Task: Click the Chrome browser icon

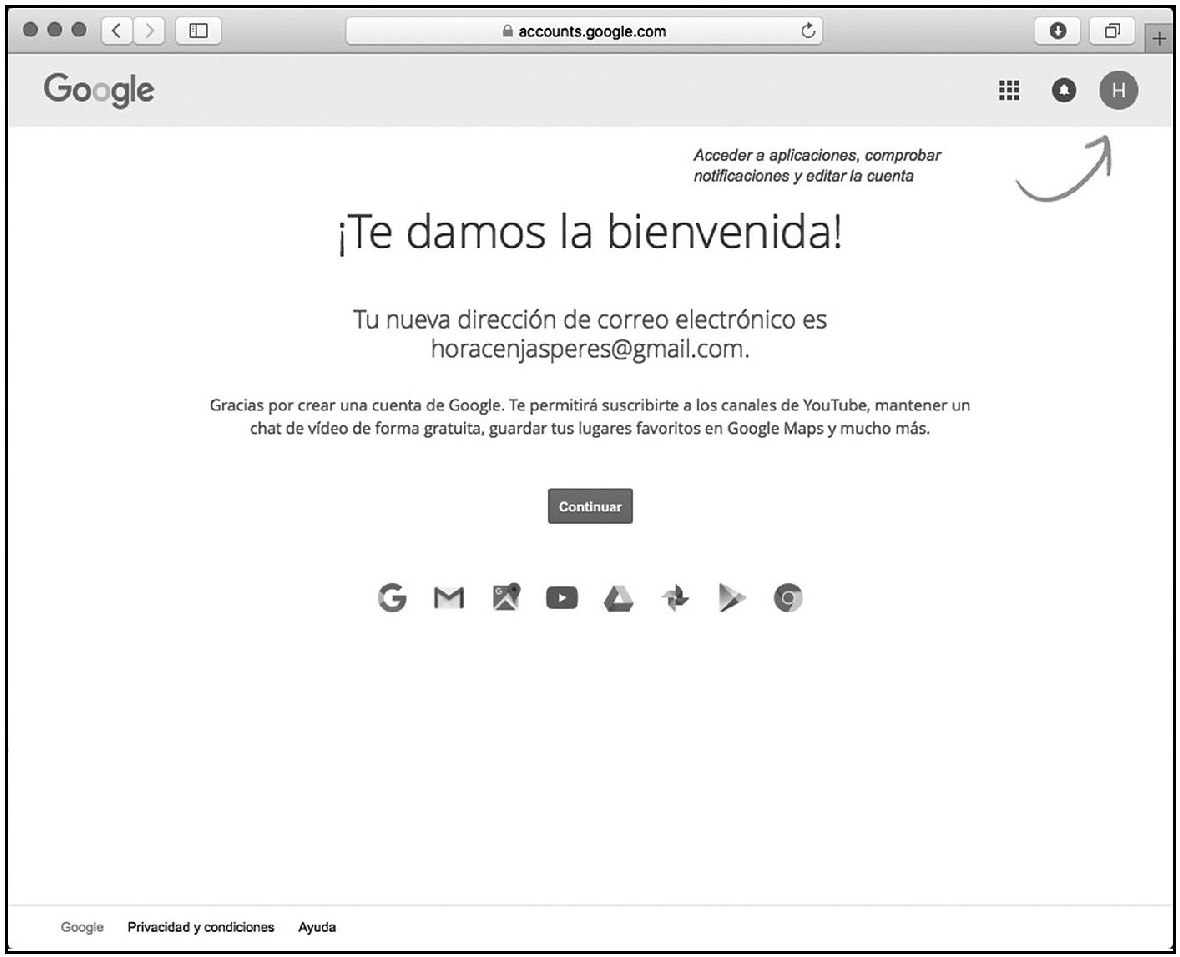Action: [789, 598]
